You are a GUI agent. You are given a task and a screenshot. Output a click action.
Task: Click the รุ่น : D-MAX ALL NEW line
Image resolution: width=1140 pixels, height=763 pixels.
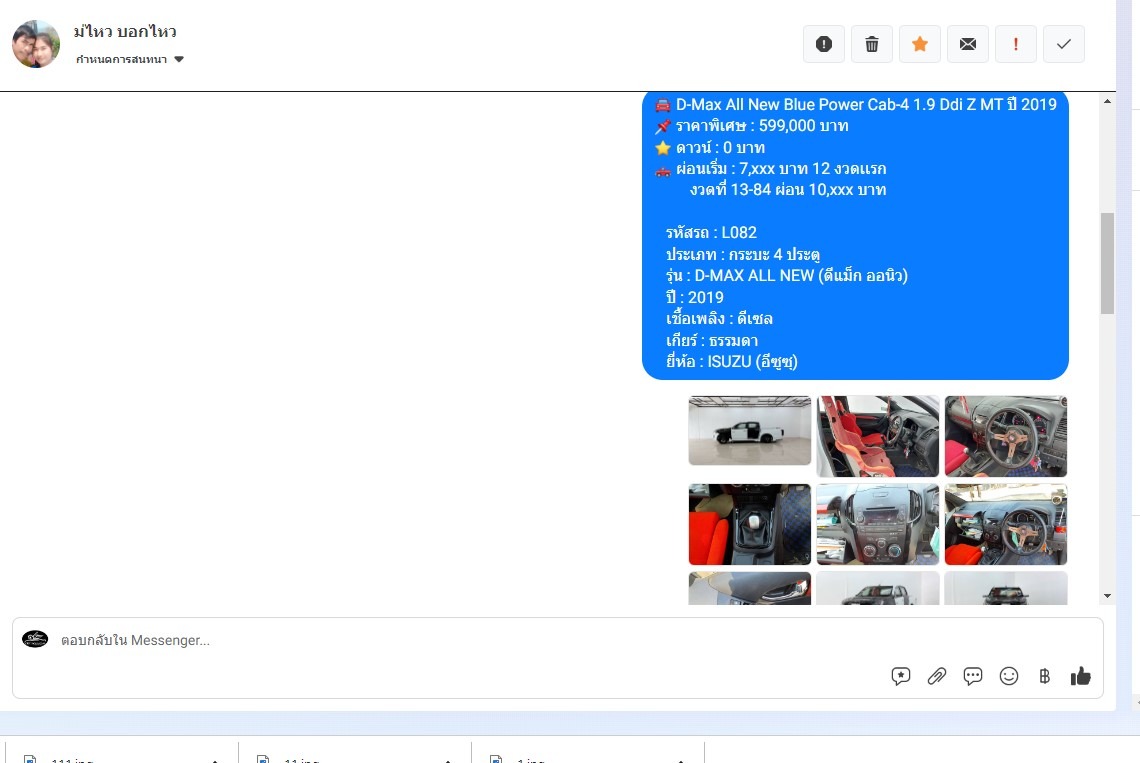pyautogui.click(x=787, y=276)
